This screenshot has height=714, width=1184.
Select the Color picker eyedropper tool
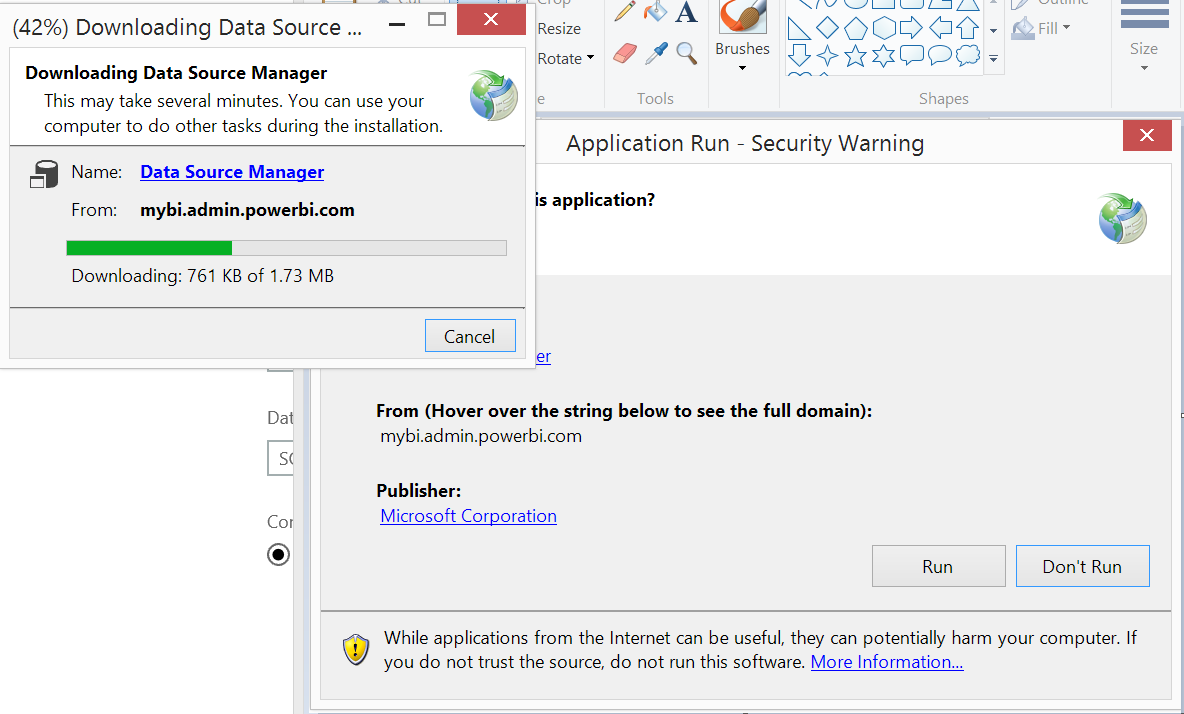click(656, 53)
